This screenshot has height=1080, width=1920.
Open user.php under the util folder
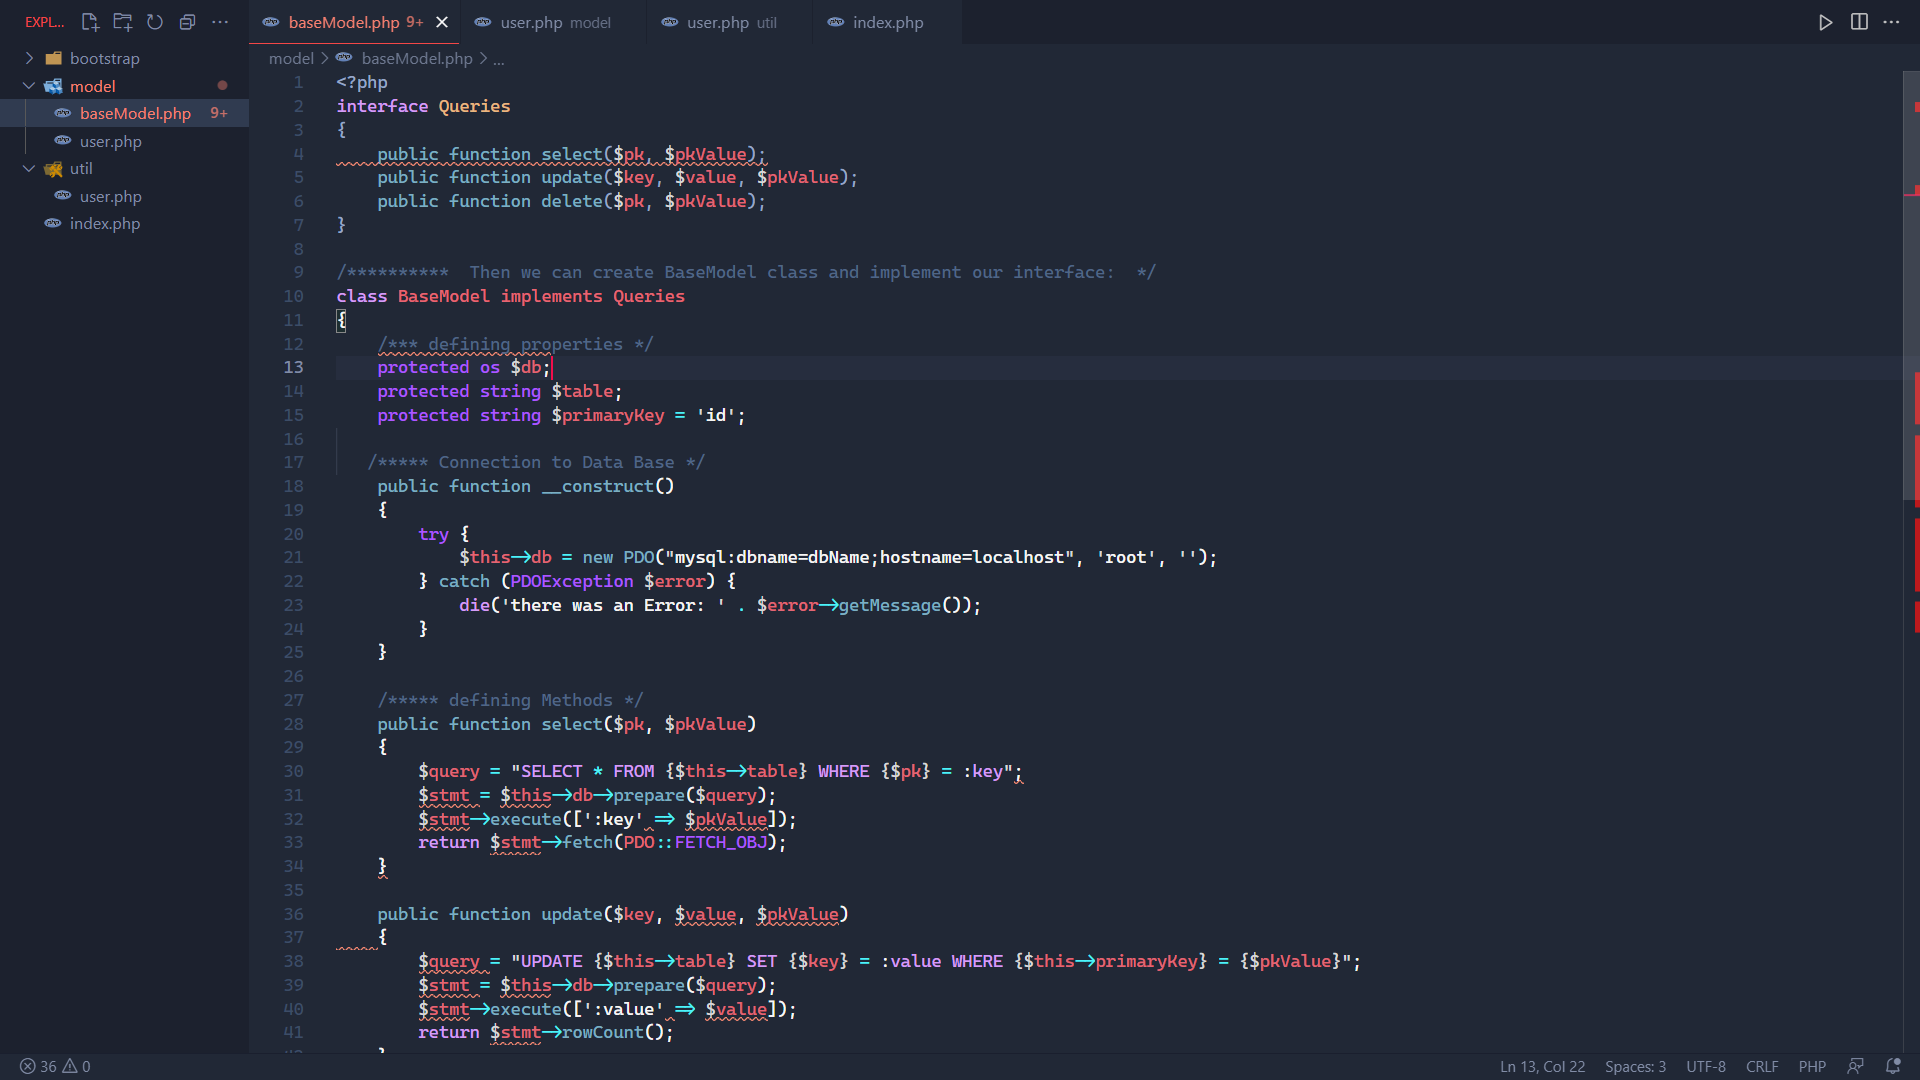point(124,196)
